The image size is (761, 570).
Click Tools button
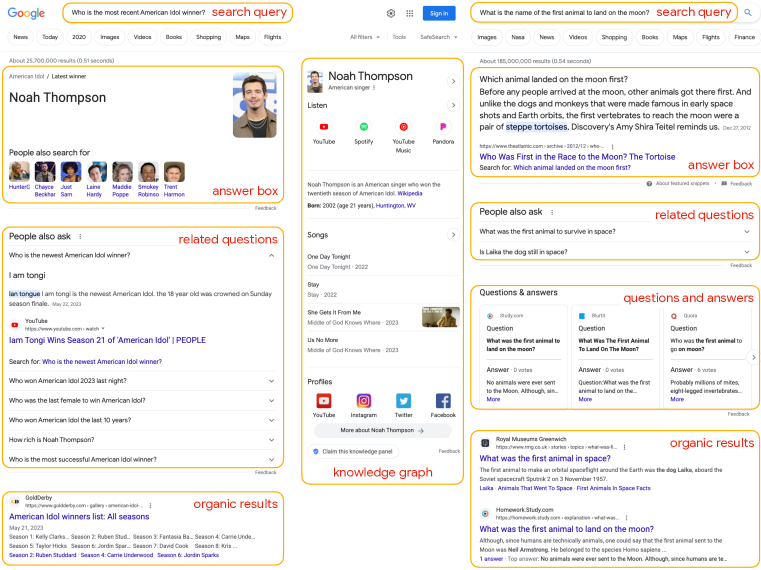point(399,37)
